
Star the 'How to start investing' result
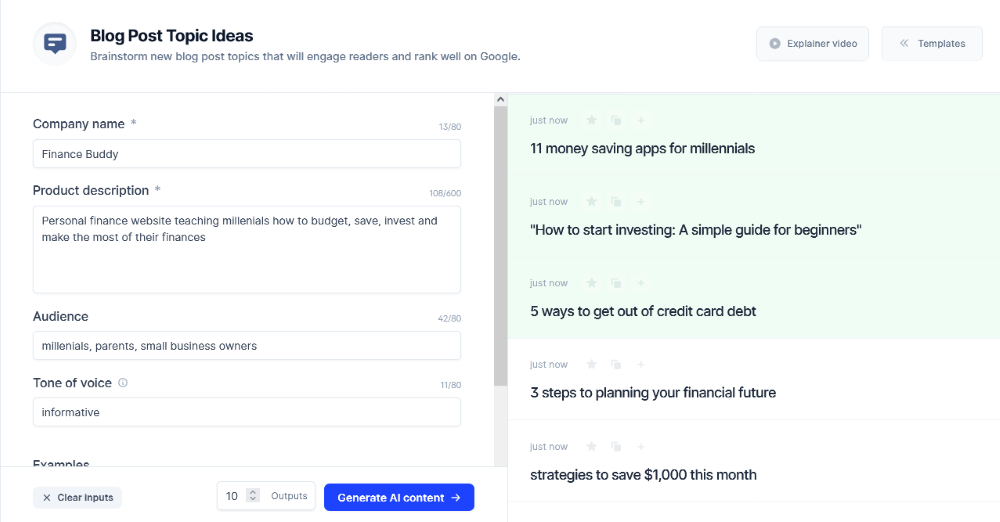tap(592, 202)
